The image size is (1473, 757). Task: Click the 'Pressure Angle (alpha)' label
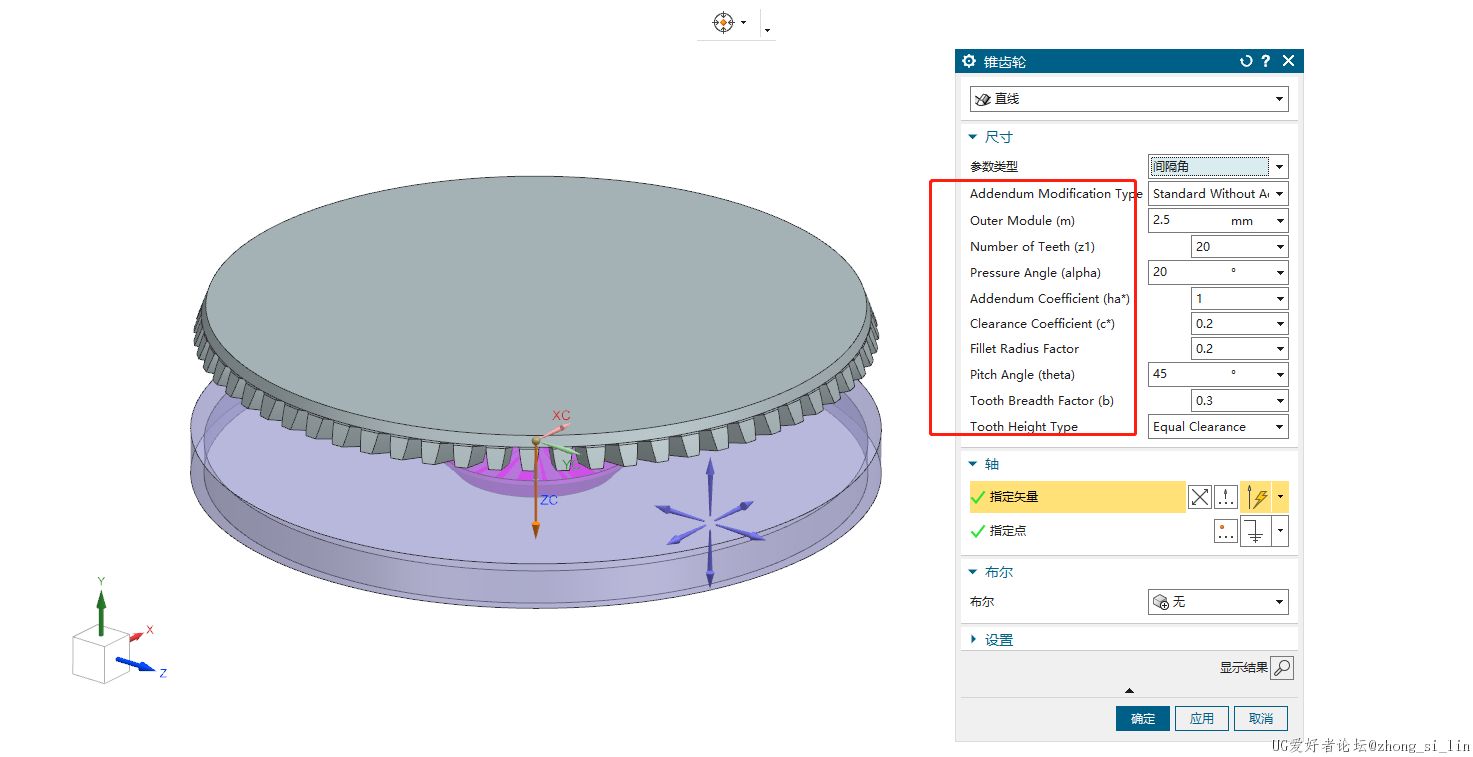coord(1035,272)
